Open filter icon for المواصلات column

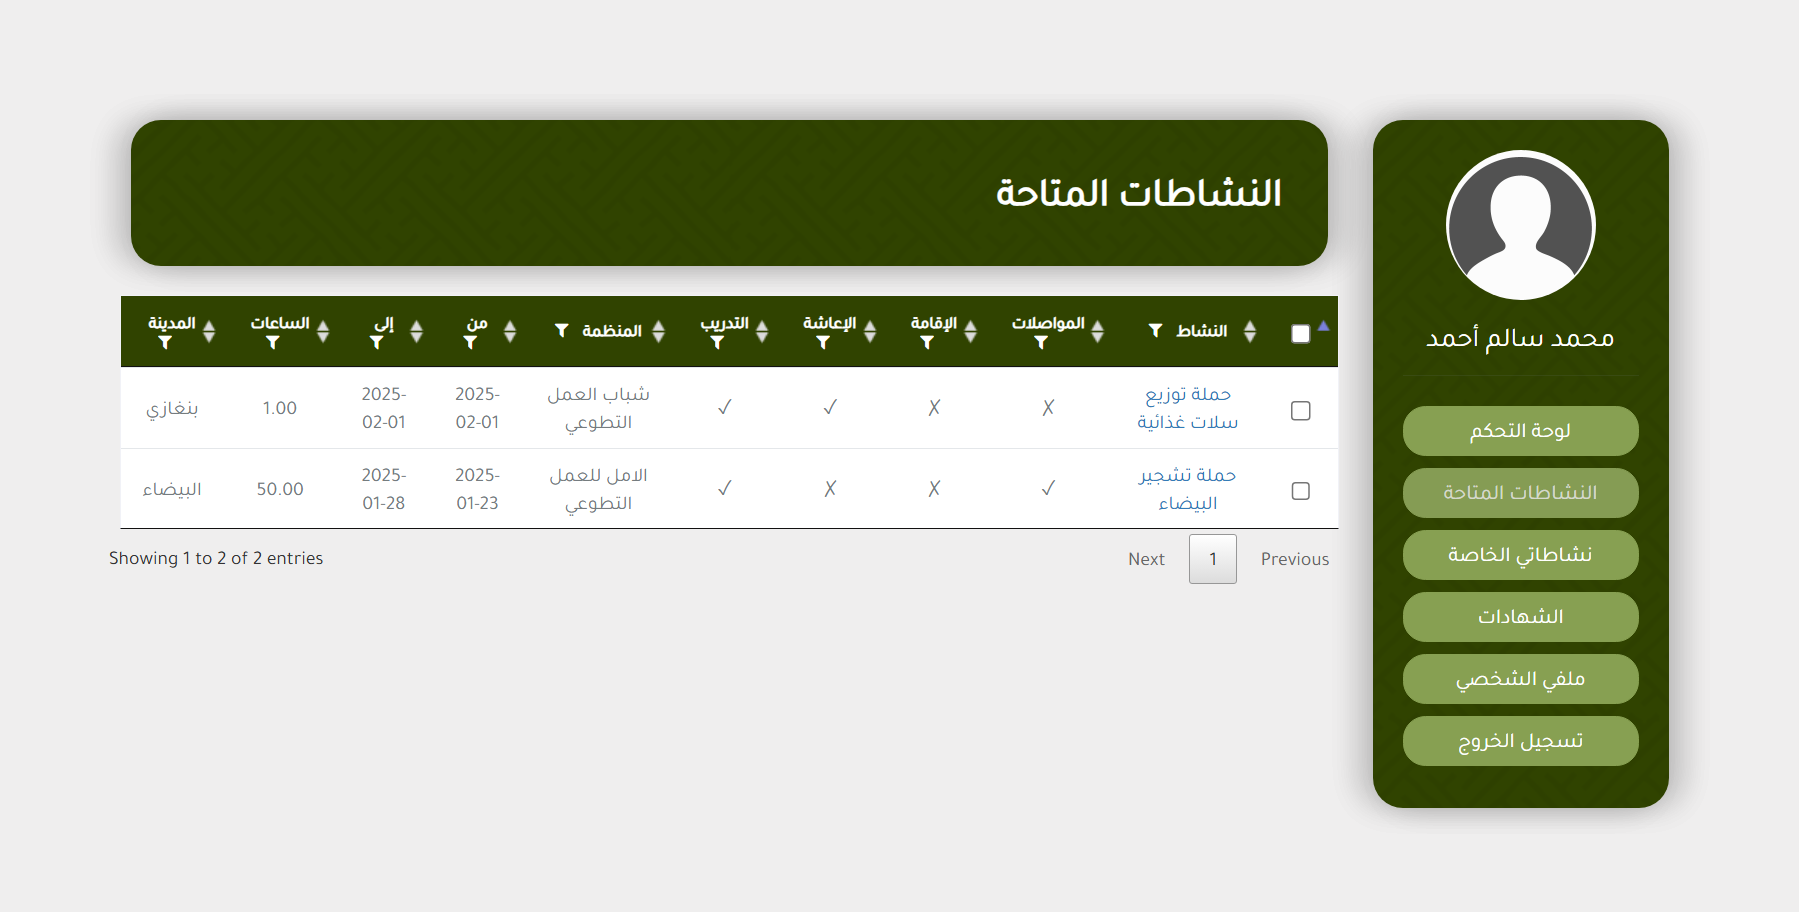click(1041, 343)
